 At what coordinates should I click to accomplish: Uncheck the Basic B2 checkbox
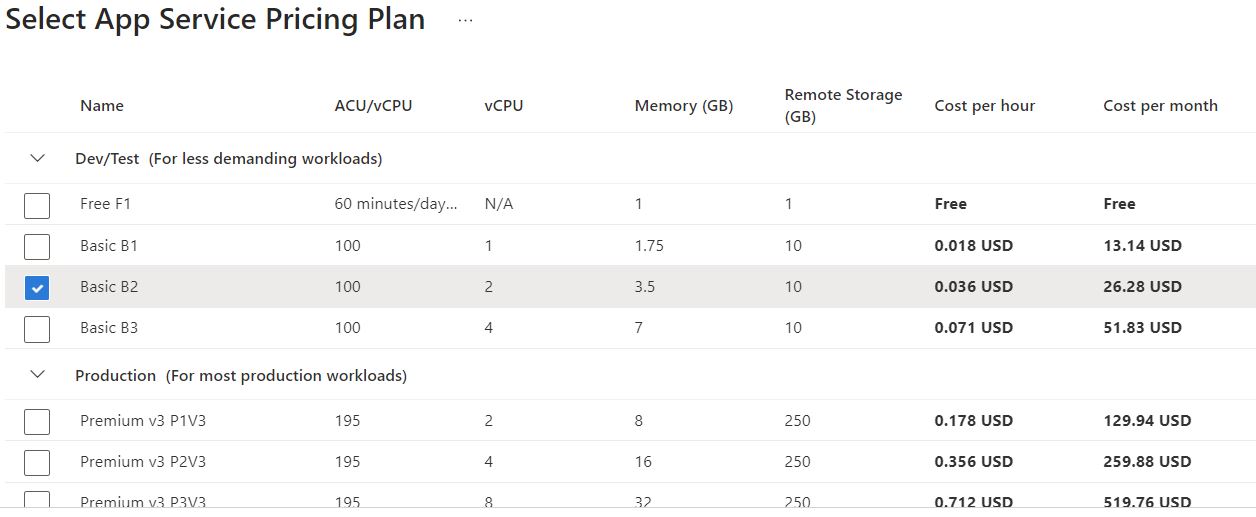tap(37, 288)
